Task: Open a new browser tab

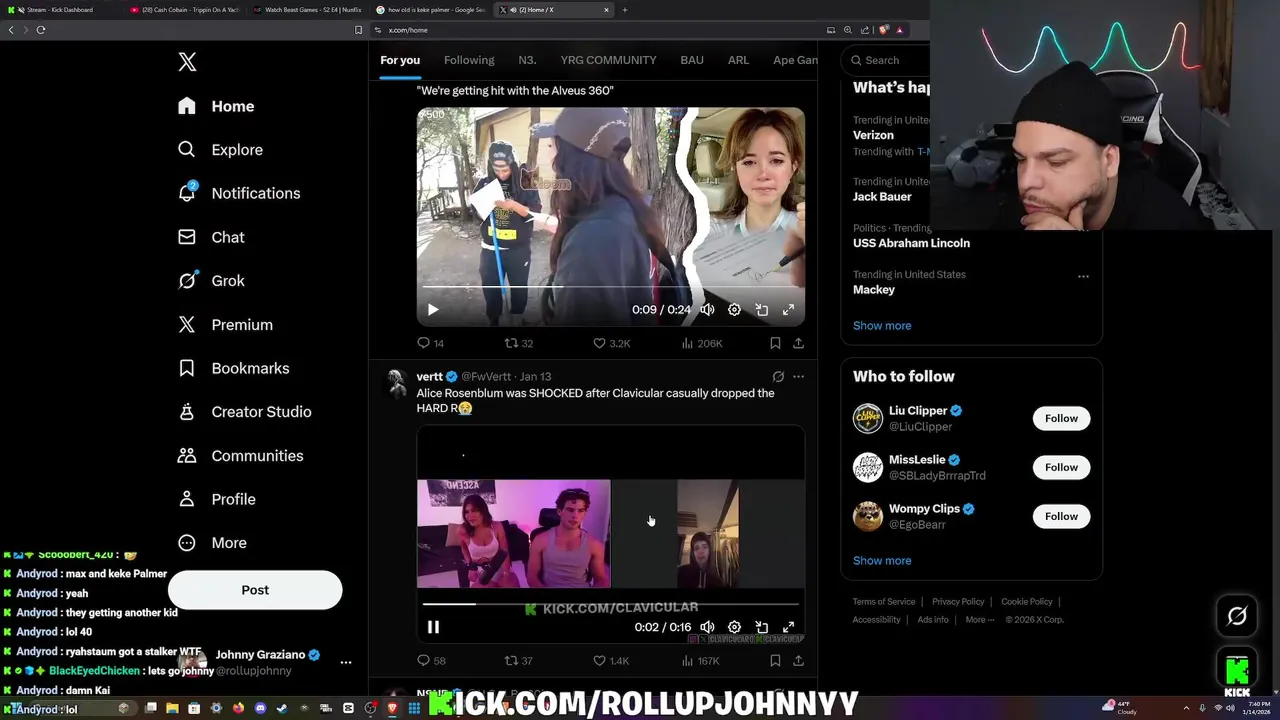Action: coord(625,10)
